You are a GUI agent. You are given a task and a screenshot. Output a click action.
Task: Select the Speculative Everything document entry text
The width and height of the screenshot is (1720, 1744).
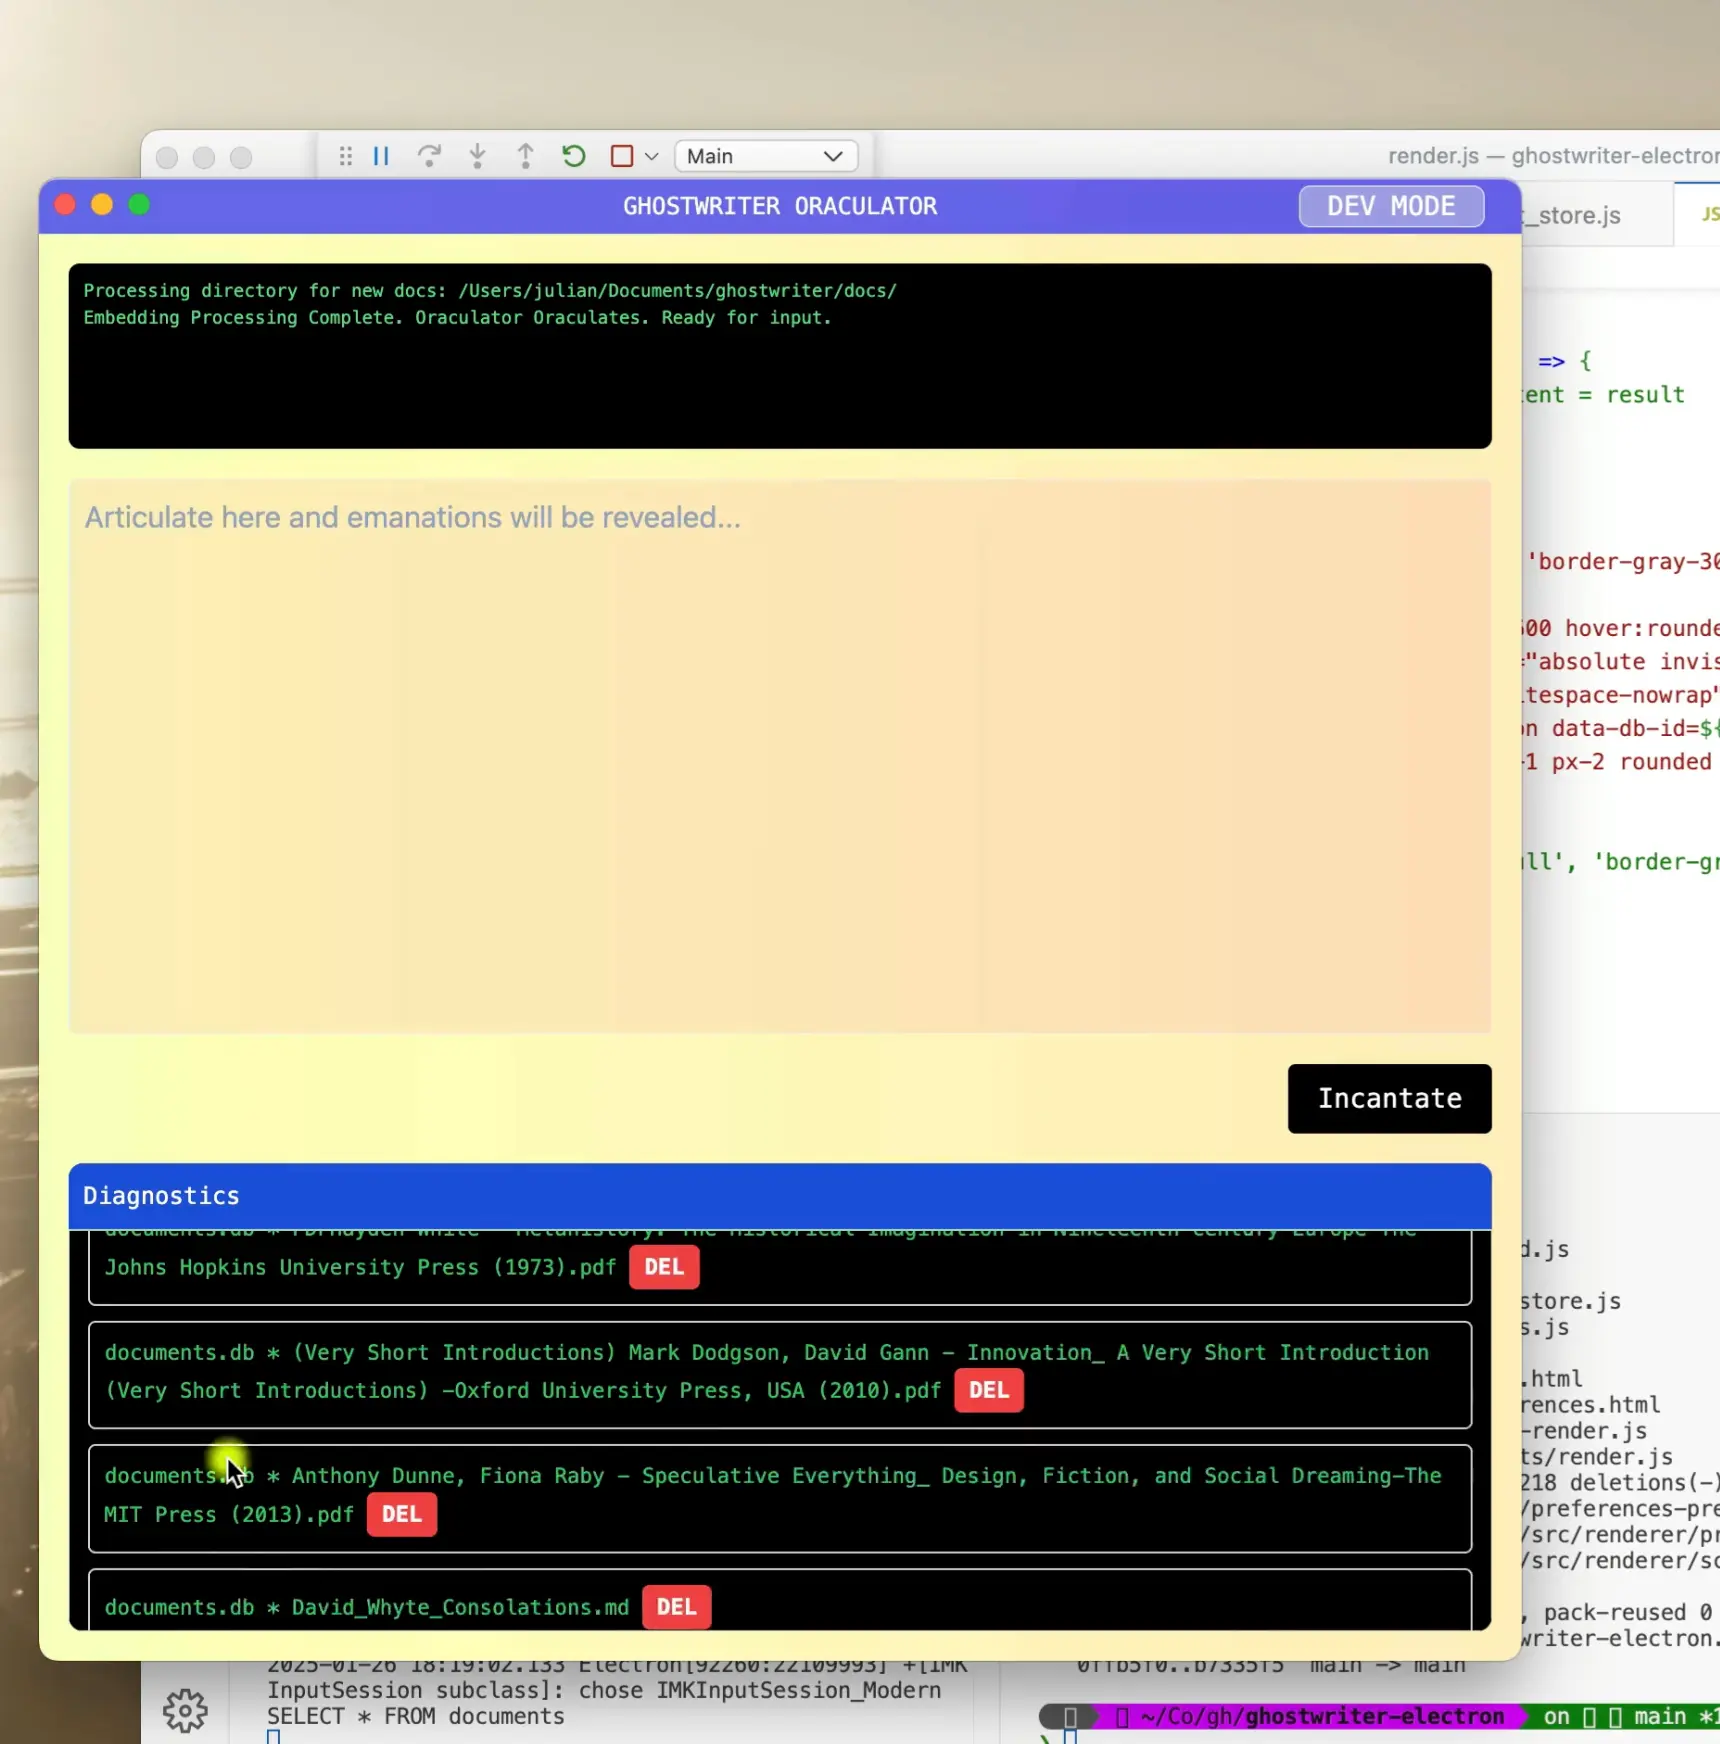tap(773, 1495)
